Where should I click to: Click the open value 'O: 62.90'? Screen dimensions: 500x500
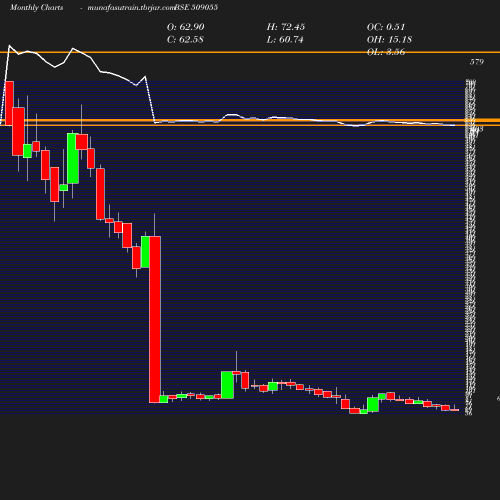(186, 27)
